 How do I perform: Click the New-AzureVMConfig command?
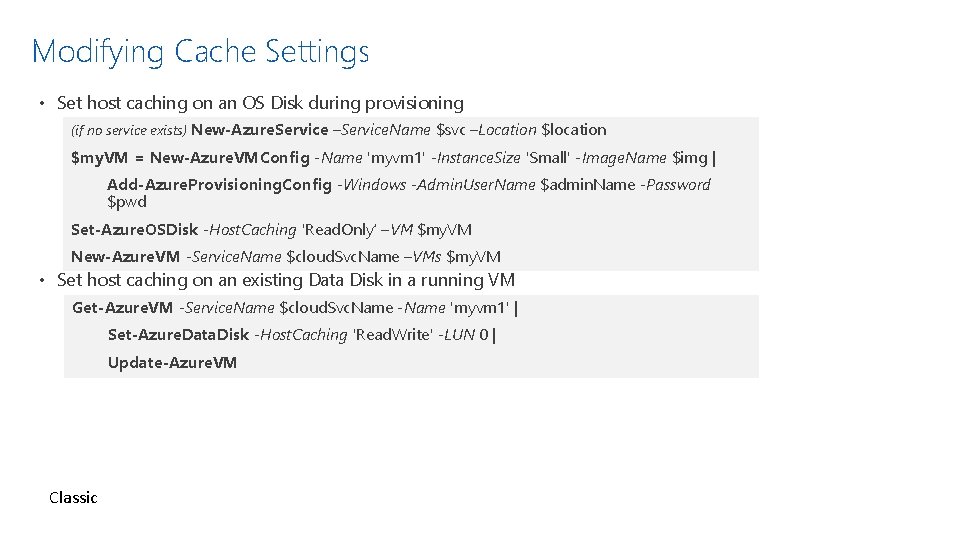216,158
